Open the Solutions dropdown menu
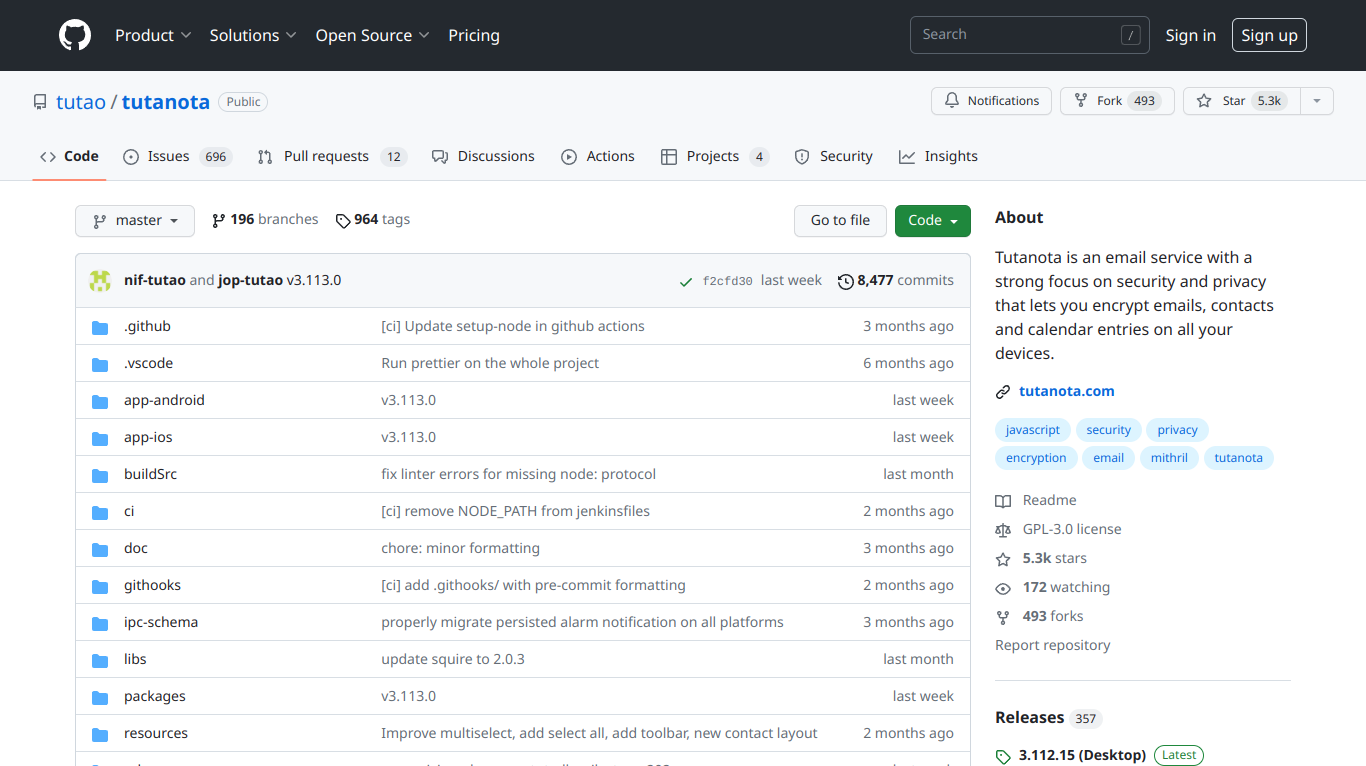Image resolution: width=1366 pixels, height=766 pixels. click(x=253, y=35)
